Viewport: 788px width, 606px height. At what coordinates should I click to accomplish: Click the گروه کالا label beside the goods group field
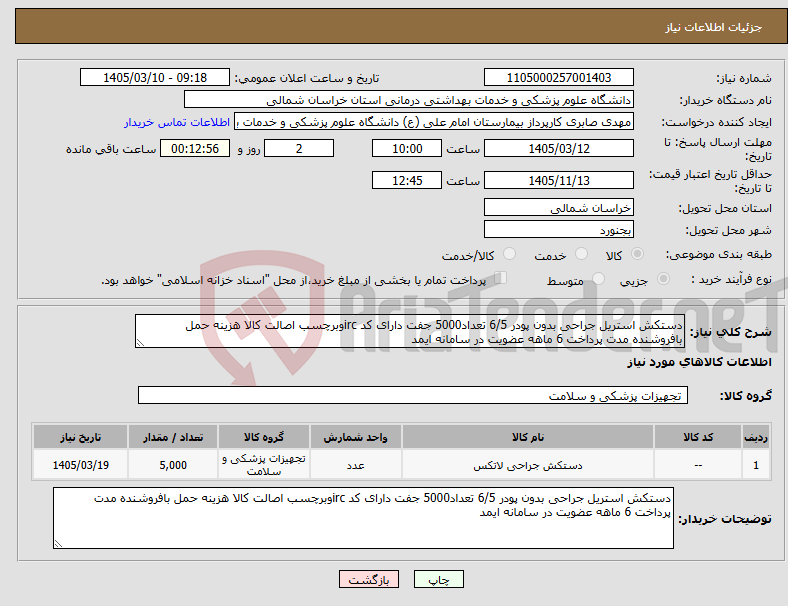tap(746, 395)
